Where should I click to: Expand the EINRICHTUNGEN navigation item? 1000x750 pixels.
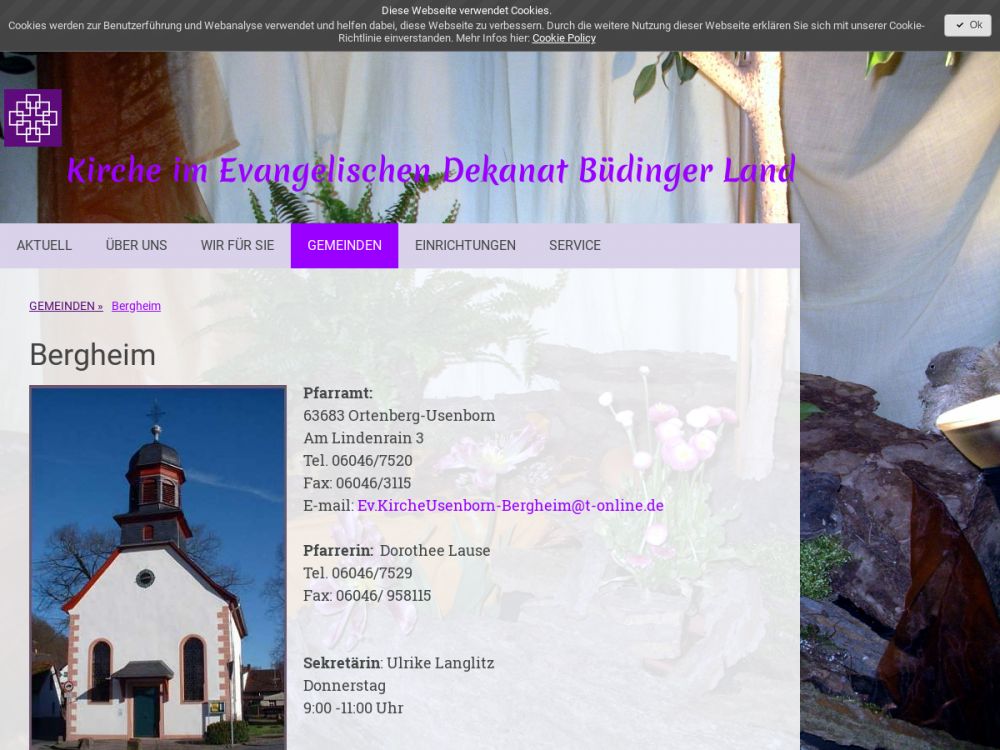tap(465, 246)
